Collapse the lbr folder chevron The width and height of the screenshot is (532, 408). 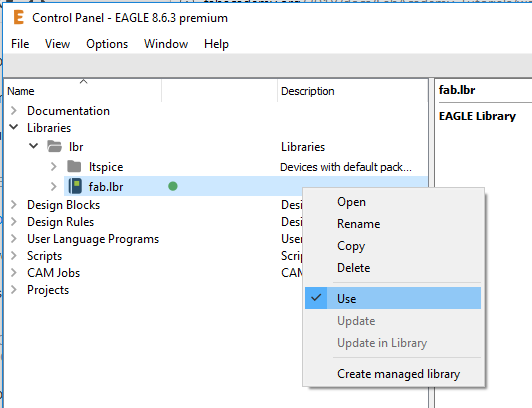click(33, 146)
